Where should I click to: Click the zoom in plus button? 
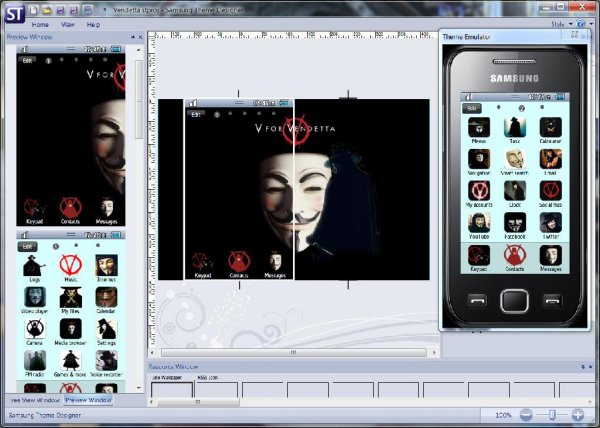[x=578, y=415]
